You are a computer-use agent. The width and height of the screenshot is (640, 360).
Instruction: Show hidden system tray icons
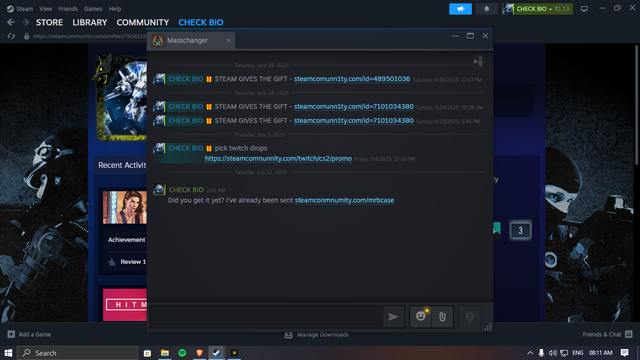click(530, 353)
